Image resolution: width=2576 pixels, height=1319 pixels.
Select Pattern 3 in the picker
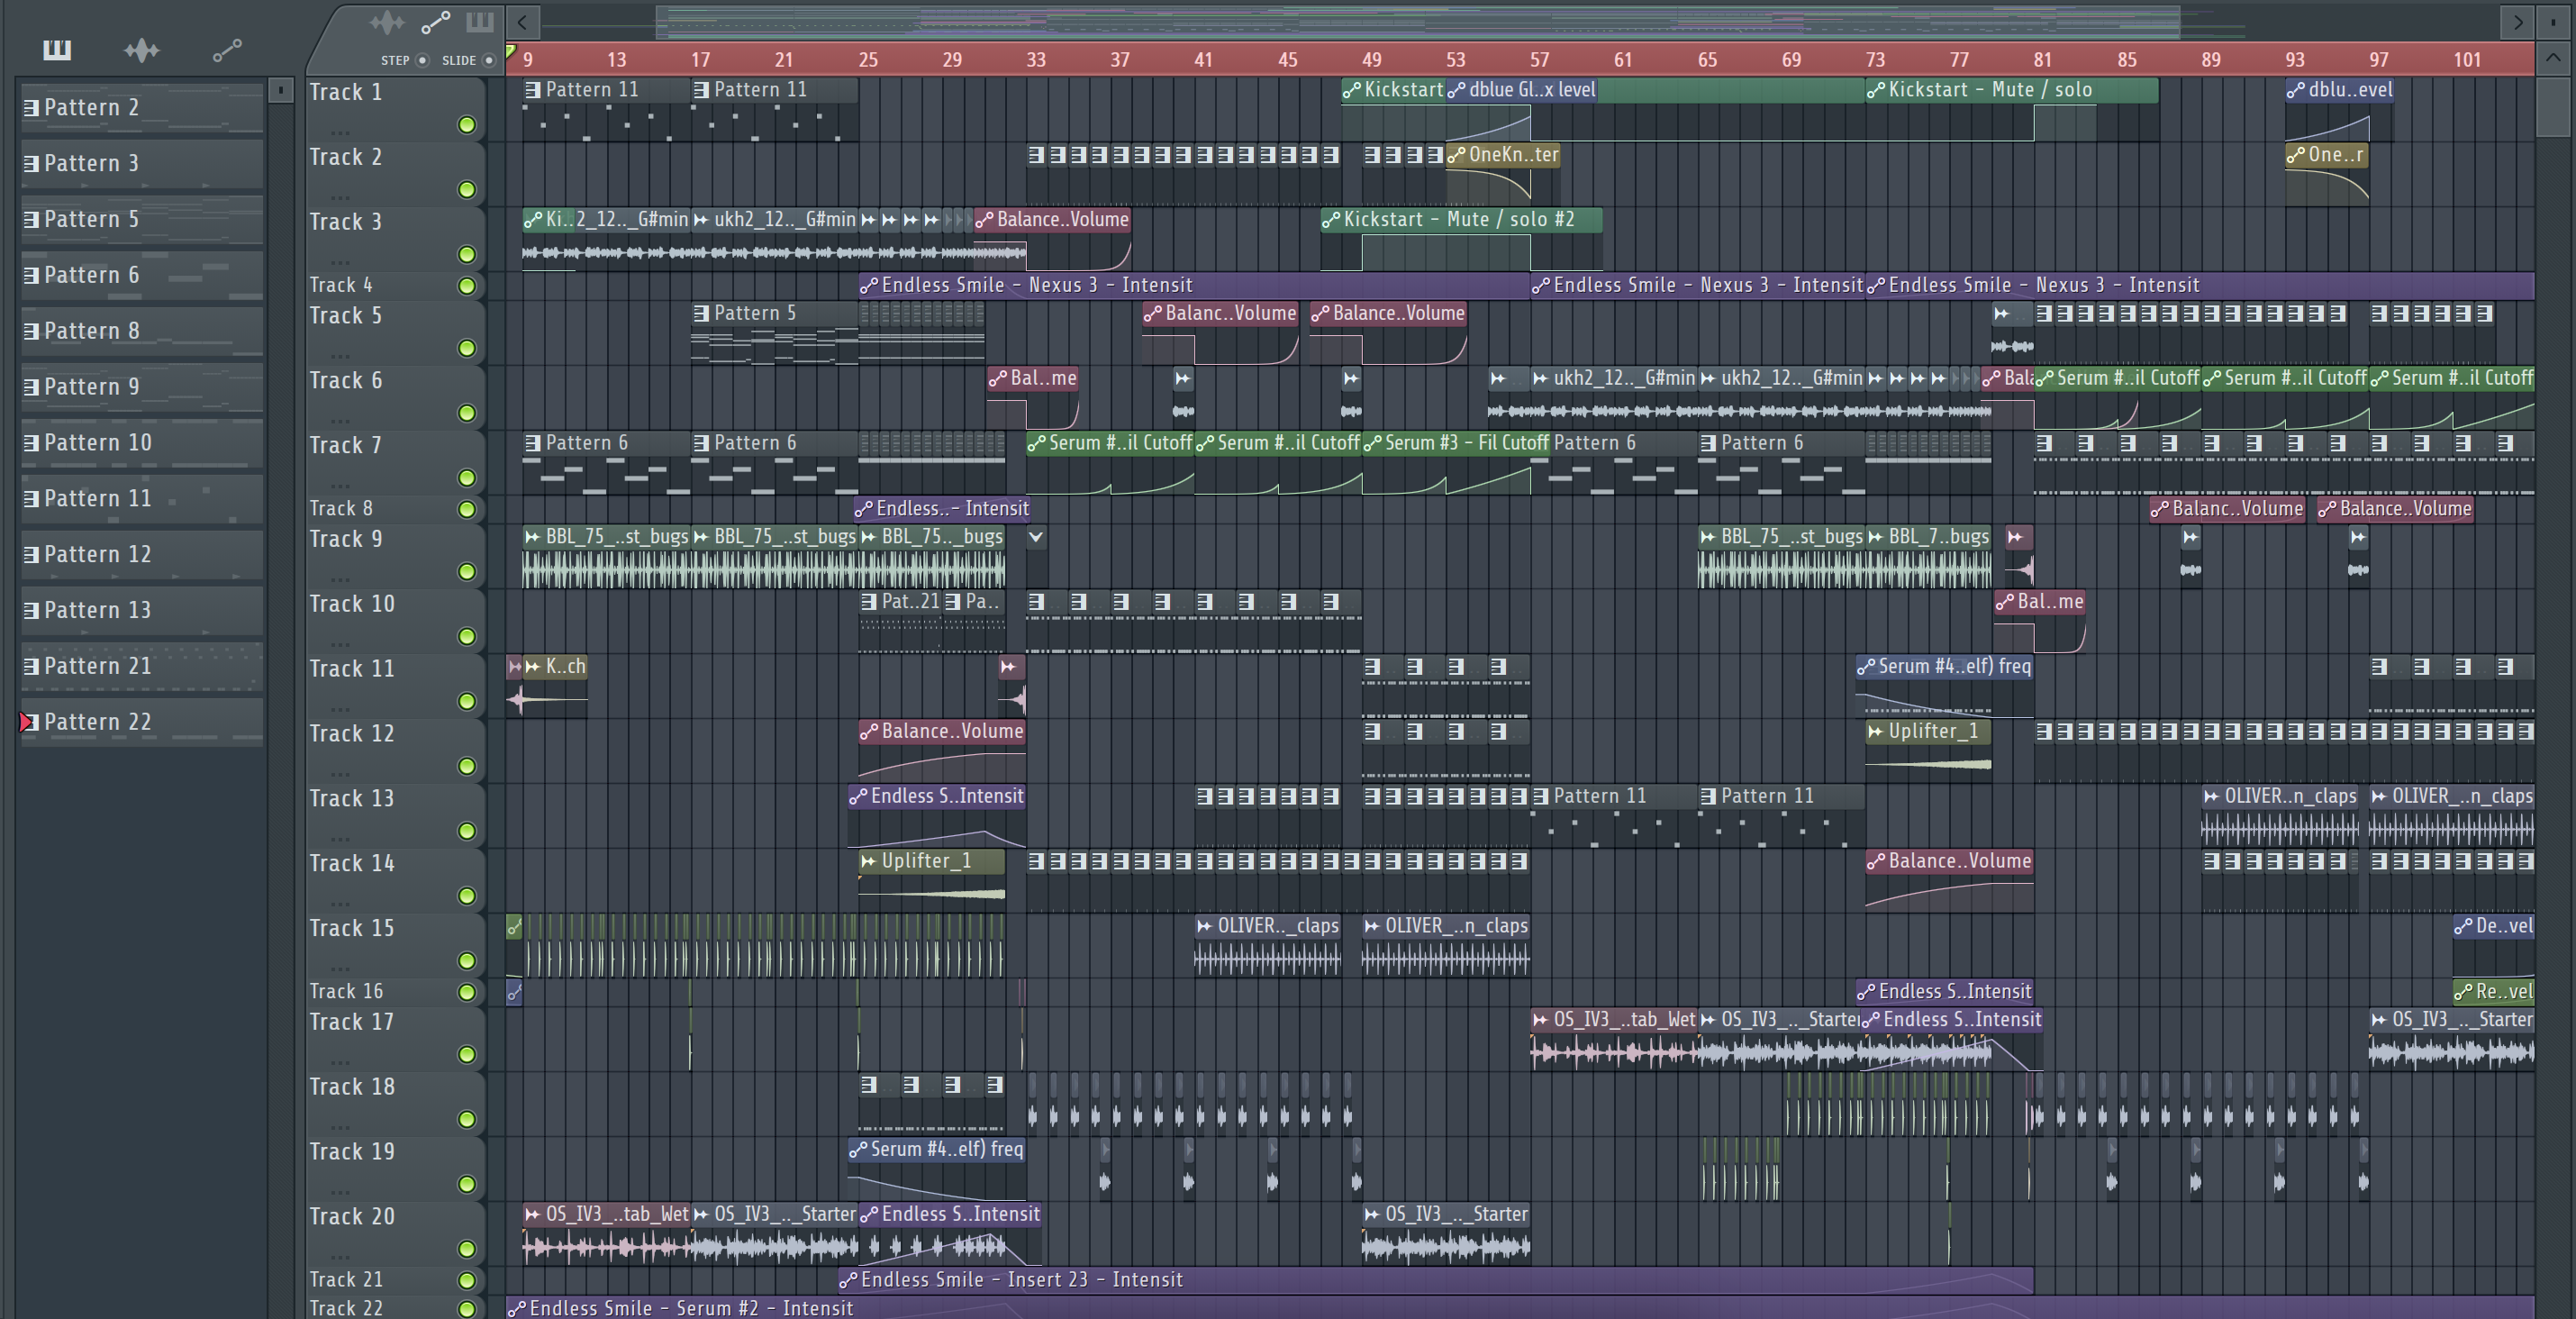pos(141,163)
